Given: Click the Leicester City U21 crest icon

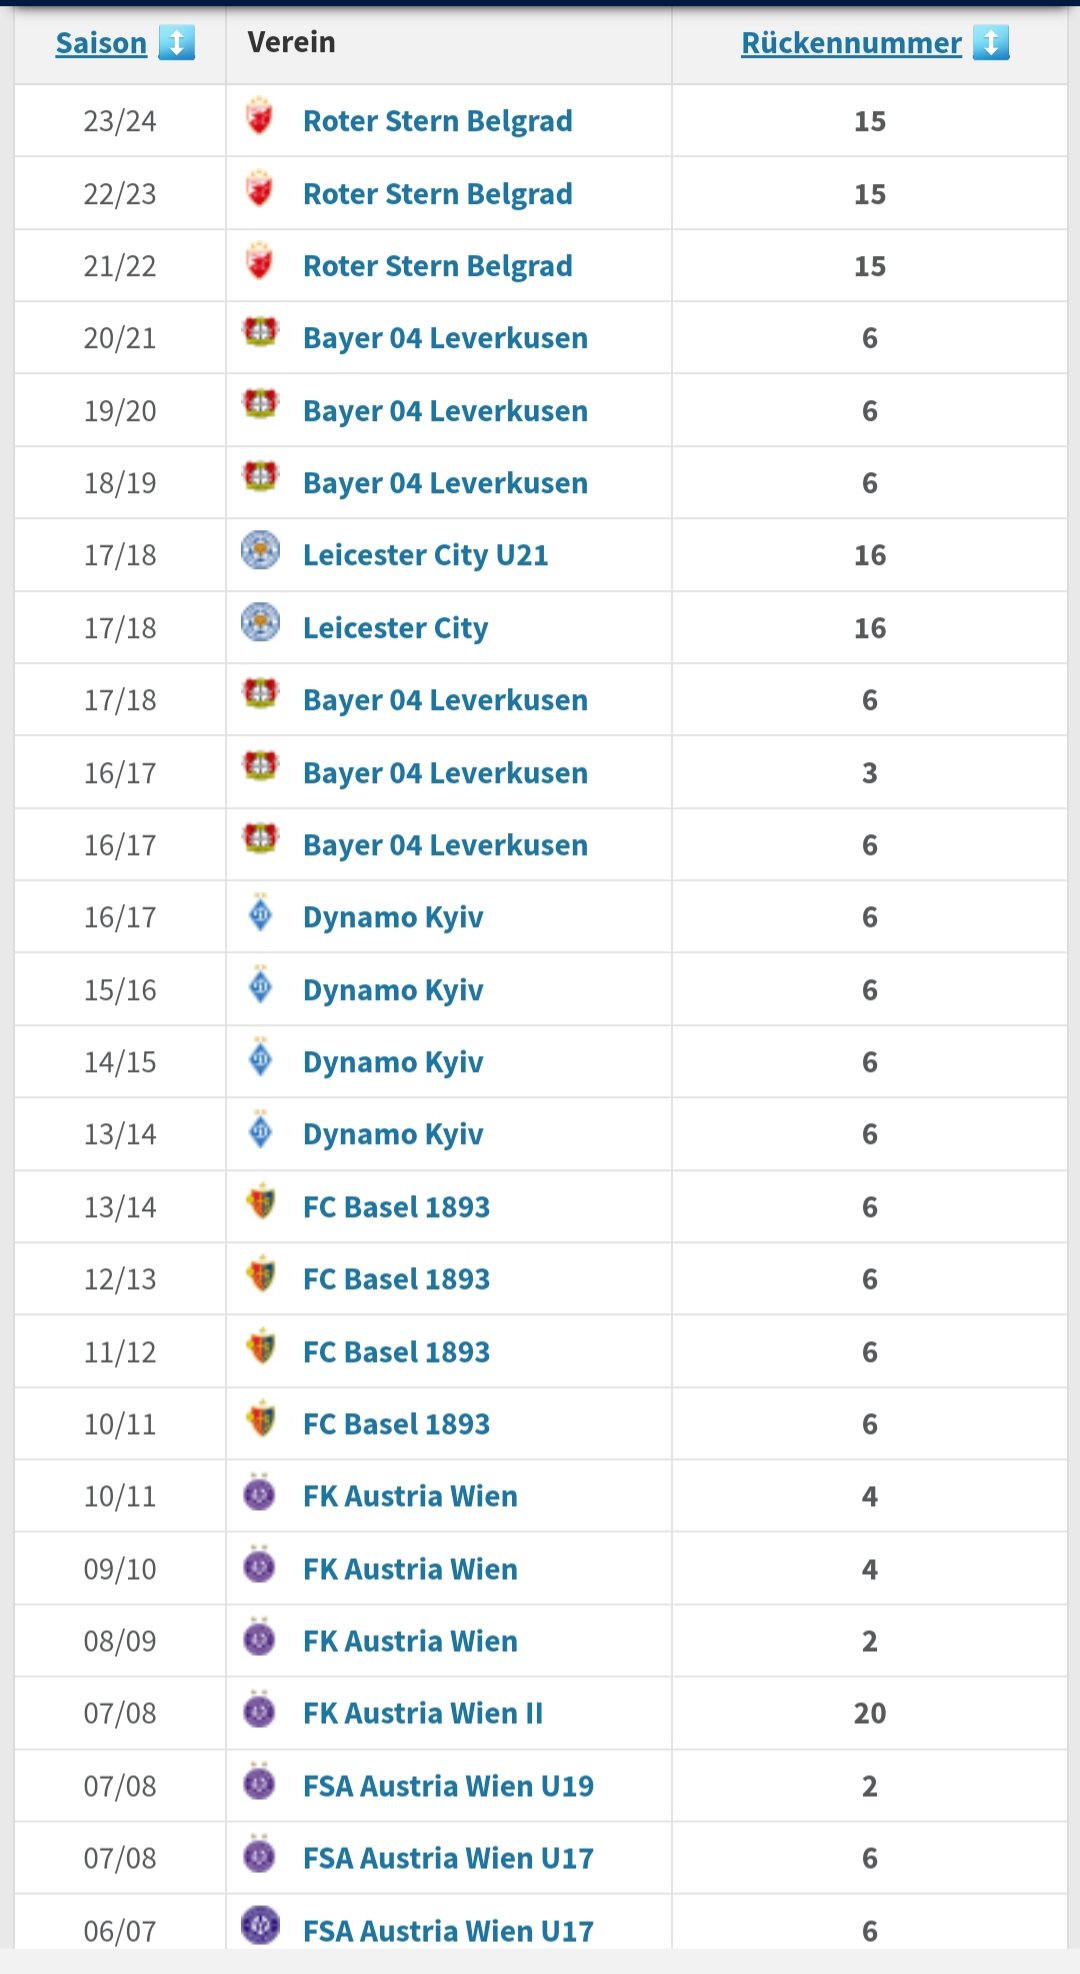Looking at the screenshot, I should tap(261, 550).
